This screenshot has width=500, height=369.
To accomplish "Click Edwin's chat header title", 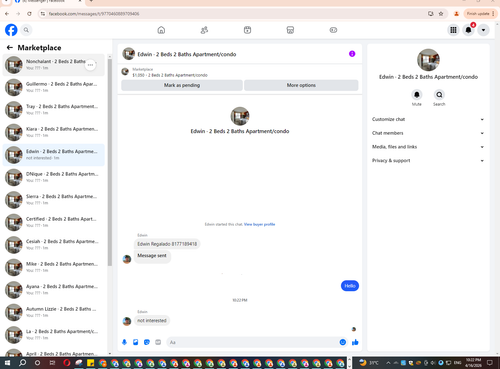I will [187, 54].
